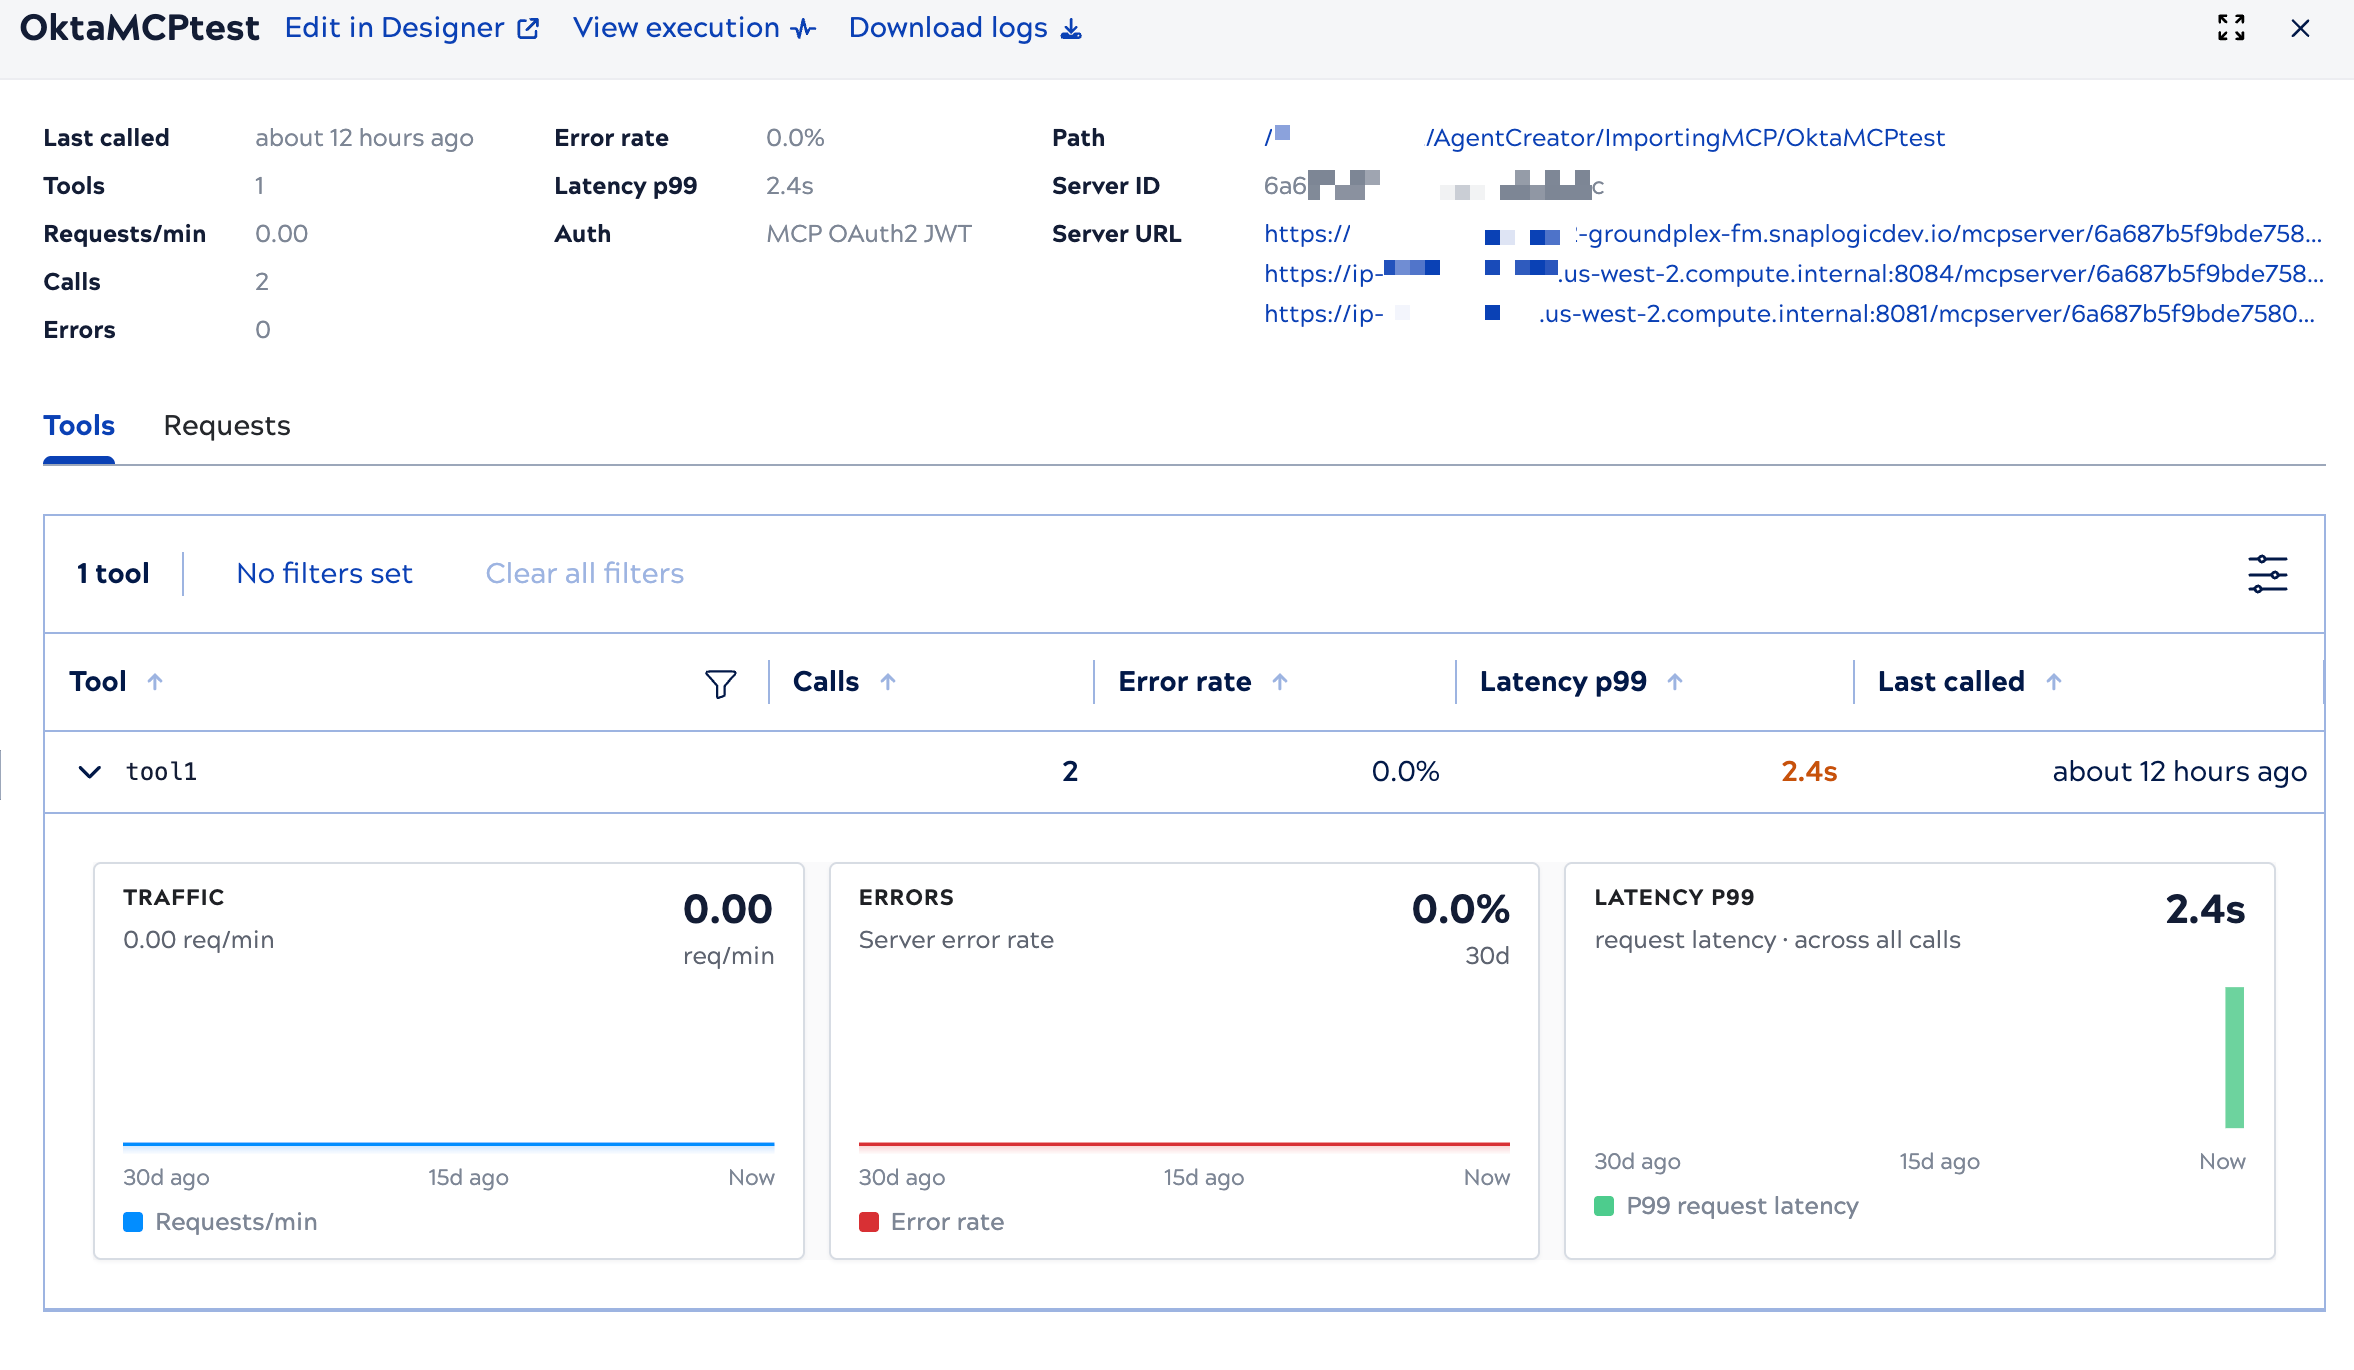
Task: Click the MCP OAuth2 JWT auth value
Action: [869, 234]
